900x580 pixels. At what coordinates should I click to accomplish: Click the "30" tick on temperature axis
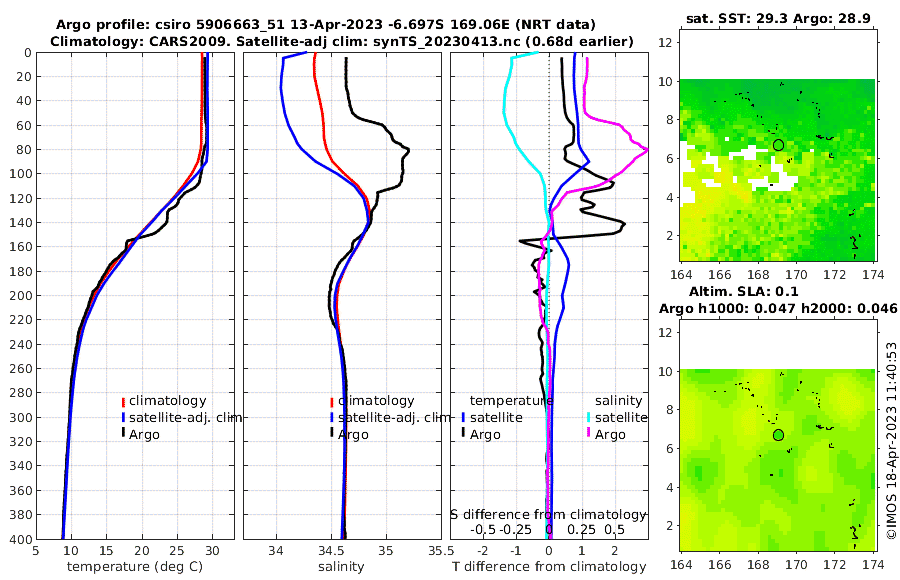(212, 551)
